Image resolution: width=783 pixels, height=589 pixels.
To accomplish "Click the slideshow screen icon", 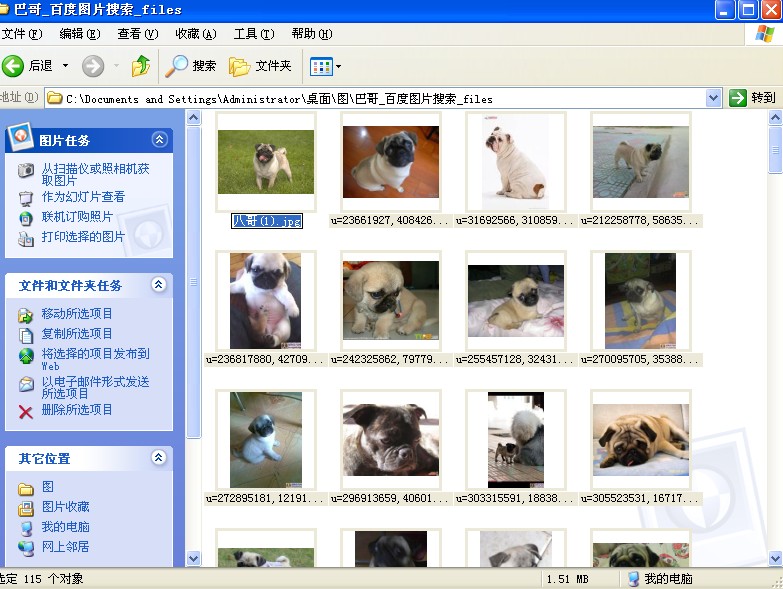I will coord(25,199).
